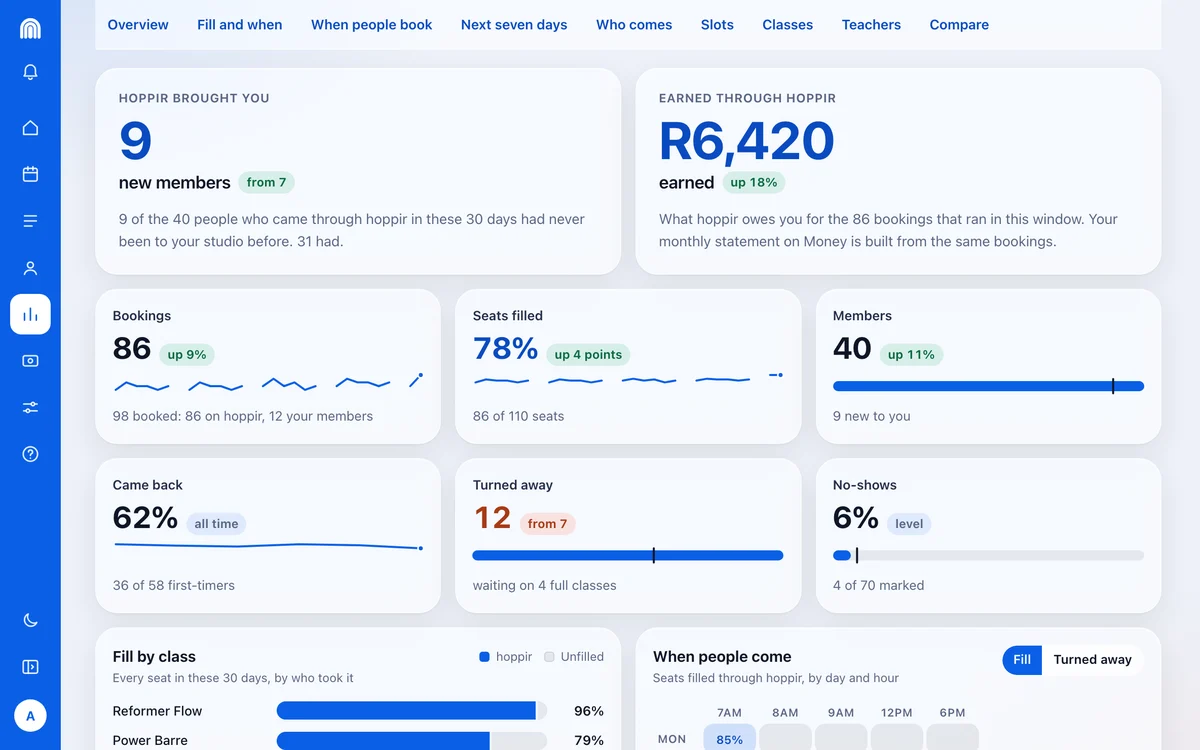Click '86 of 110 seats' text

point(518,416)
